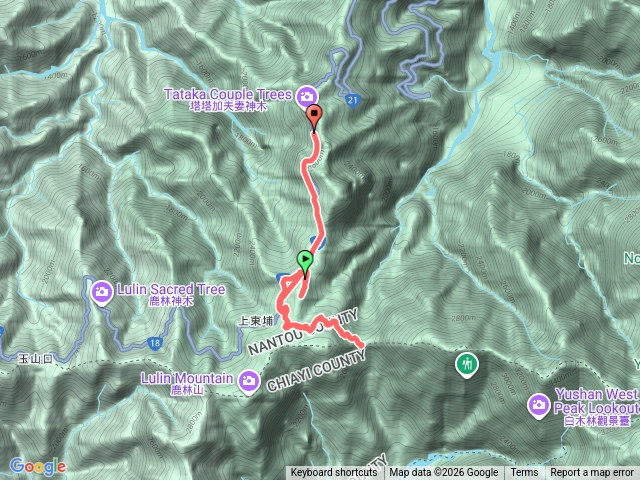Click the red end-point stop pin

(314, 118)
